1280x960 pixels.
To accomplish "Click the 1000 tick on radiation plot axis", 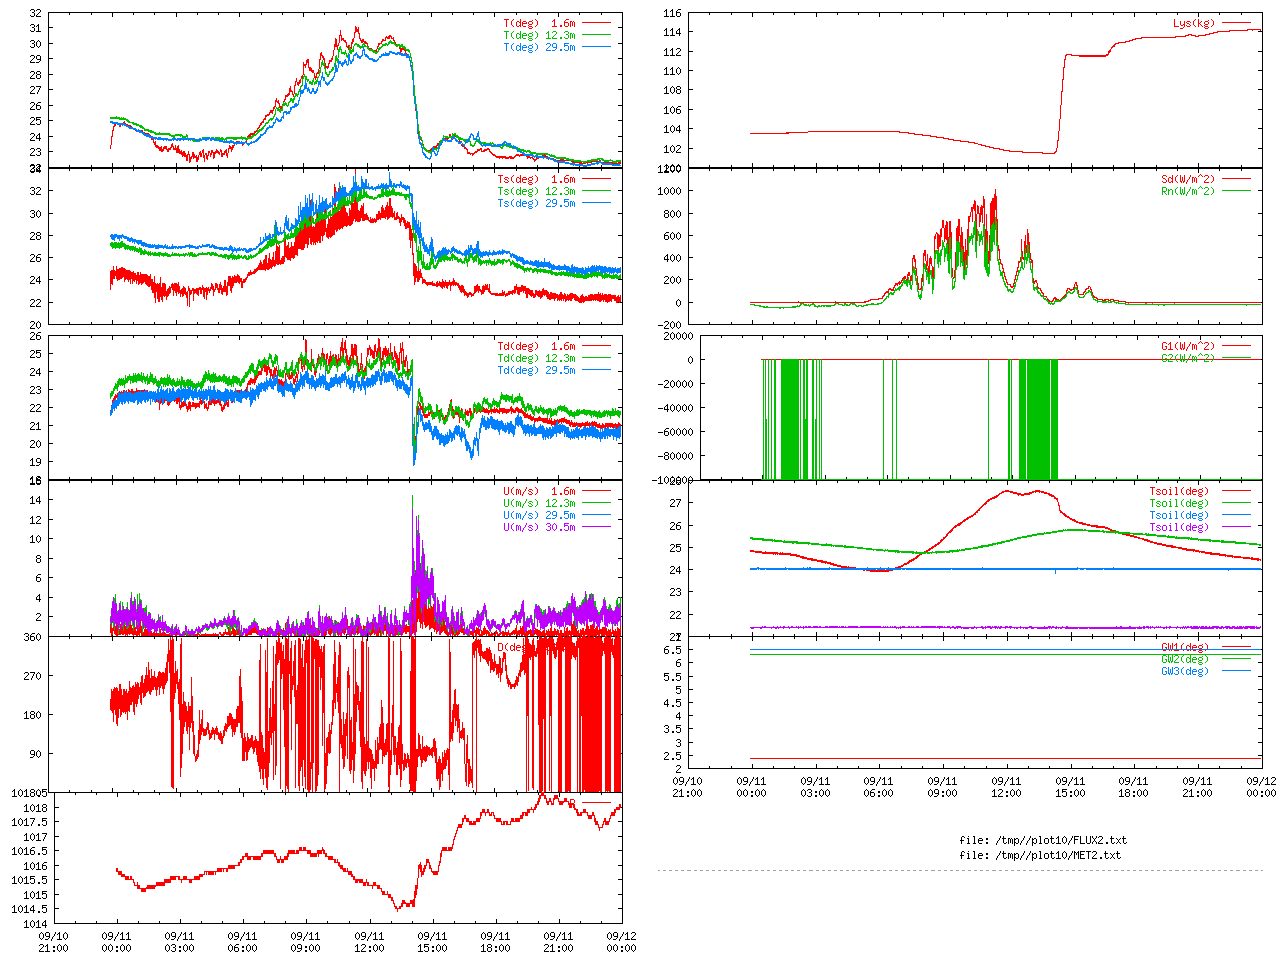I will [x=670, y=191].
